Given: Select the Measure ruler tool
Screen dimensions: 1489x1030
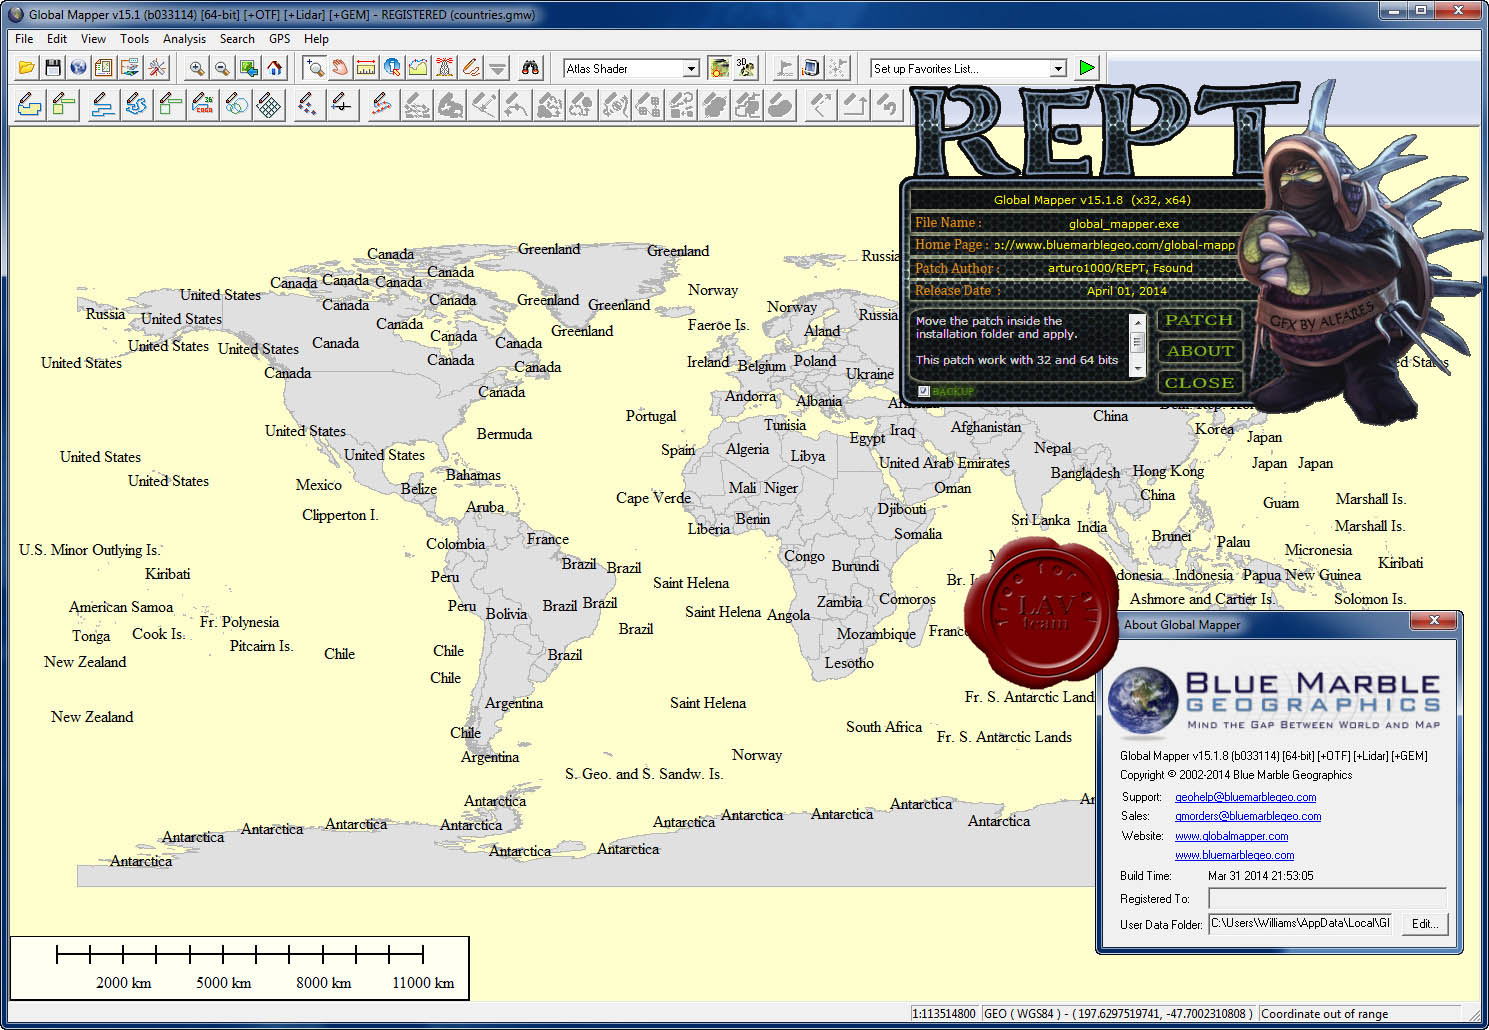Looking at the screenshot, I should click(x=366, y=68).
